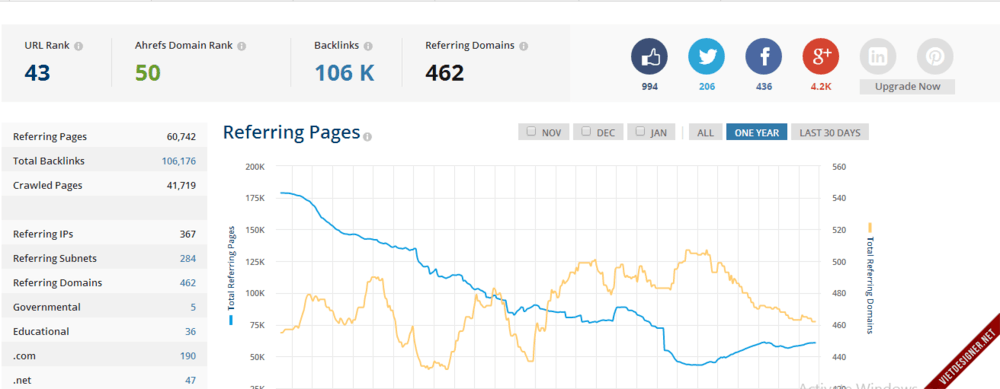The height and width of the screenshot is (389, 1000).
Task: Click the Referring Pages sidebar row
Action: [x=104, y=136]
